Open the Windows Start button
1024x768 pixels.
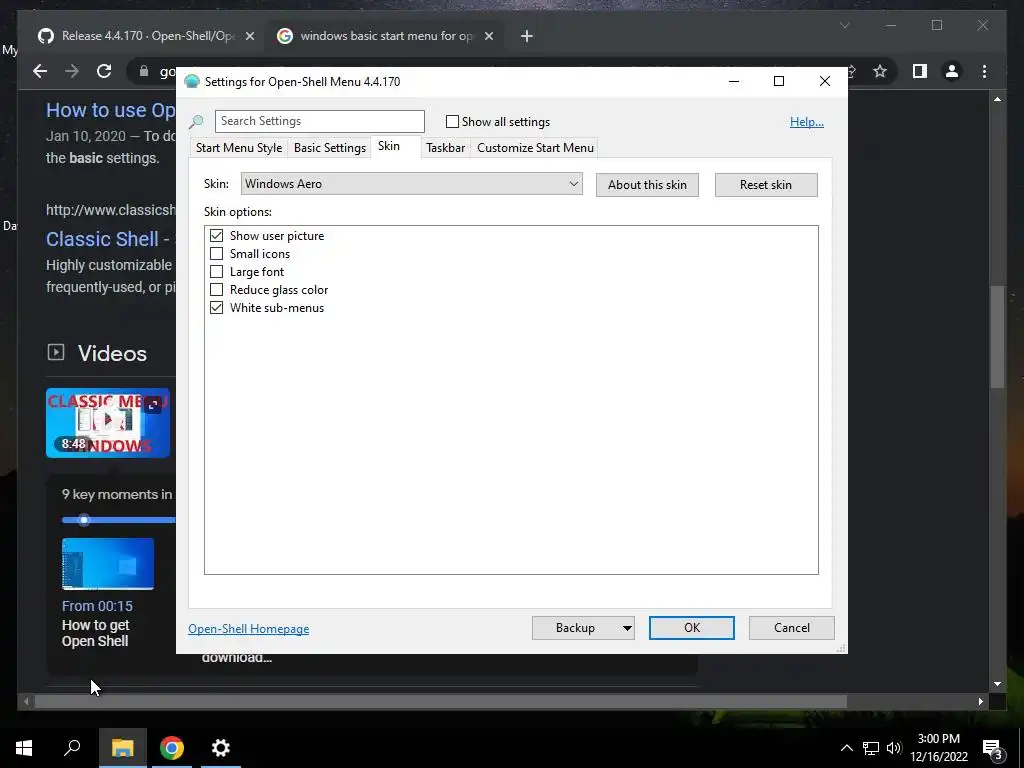click(24, 748)
